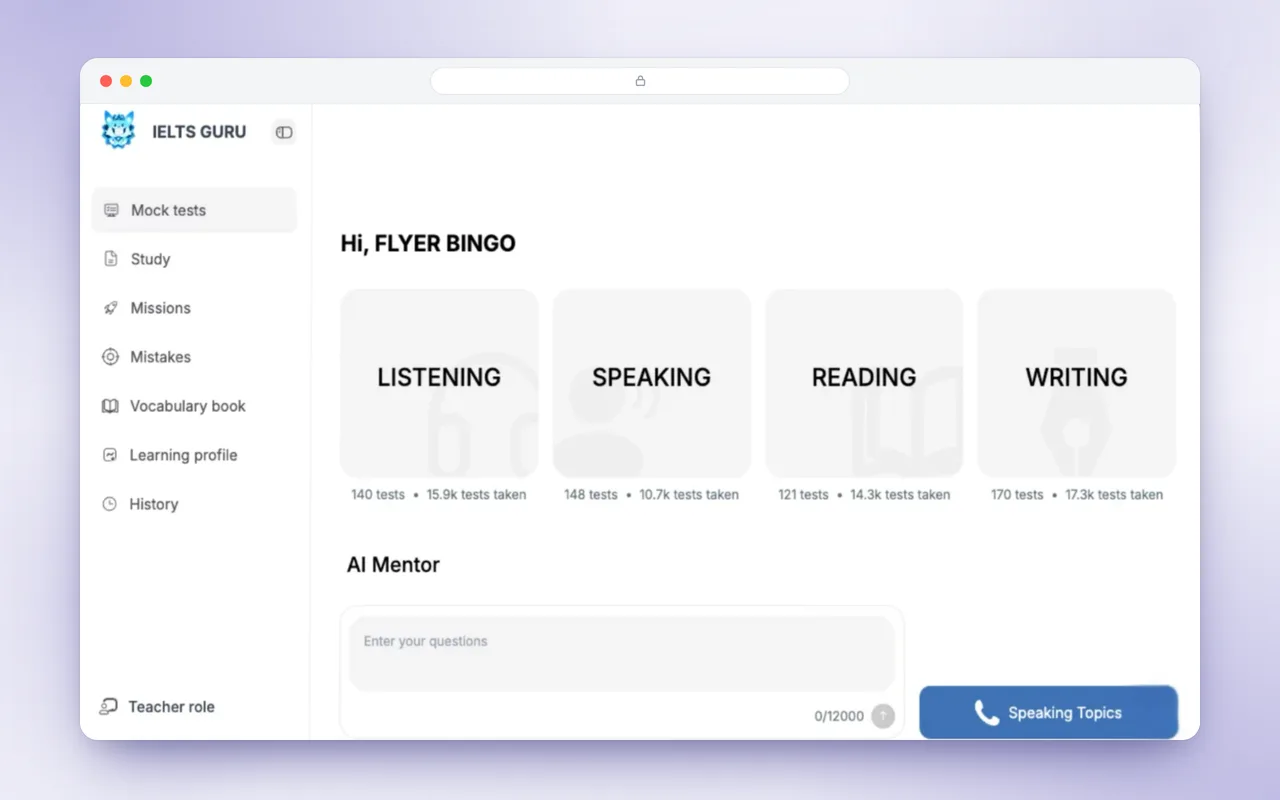
Task: Click the Mock tests monitor icon
Action: tap(111, 210)
